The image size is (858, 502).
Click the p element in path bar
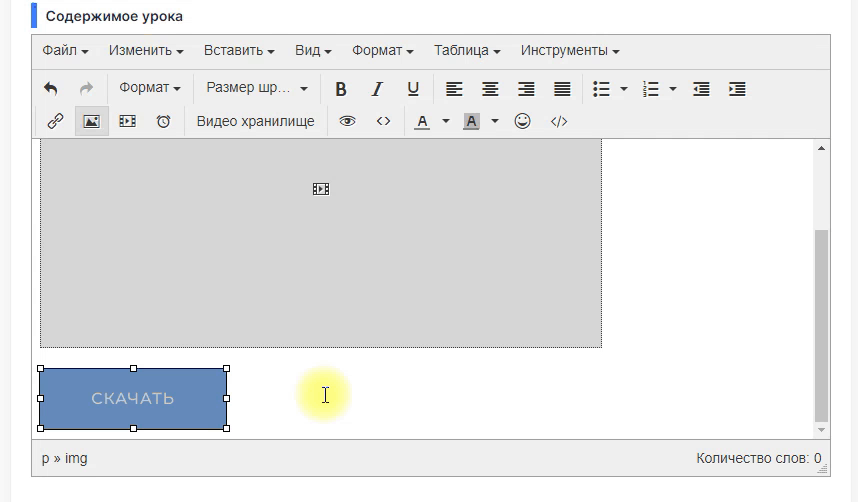coord(45,459)
